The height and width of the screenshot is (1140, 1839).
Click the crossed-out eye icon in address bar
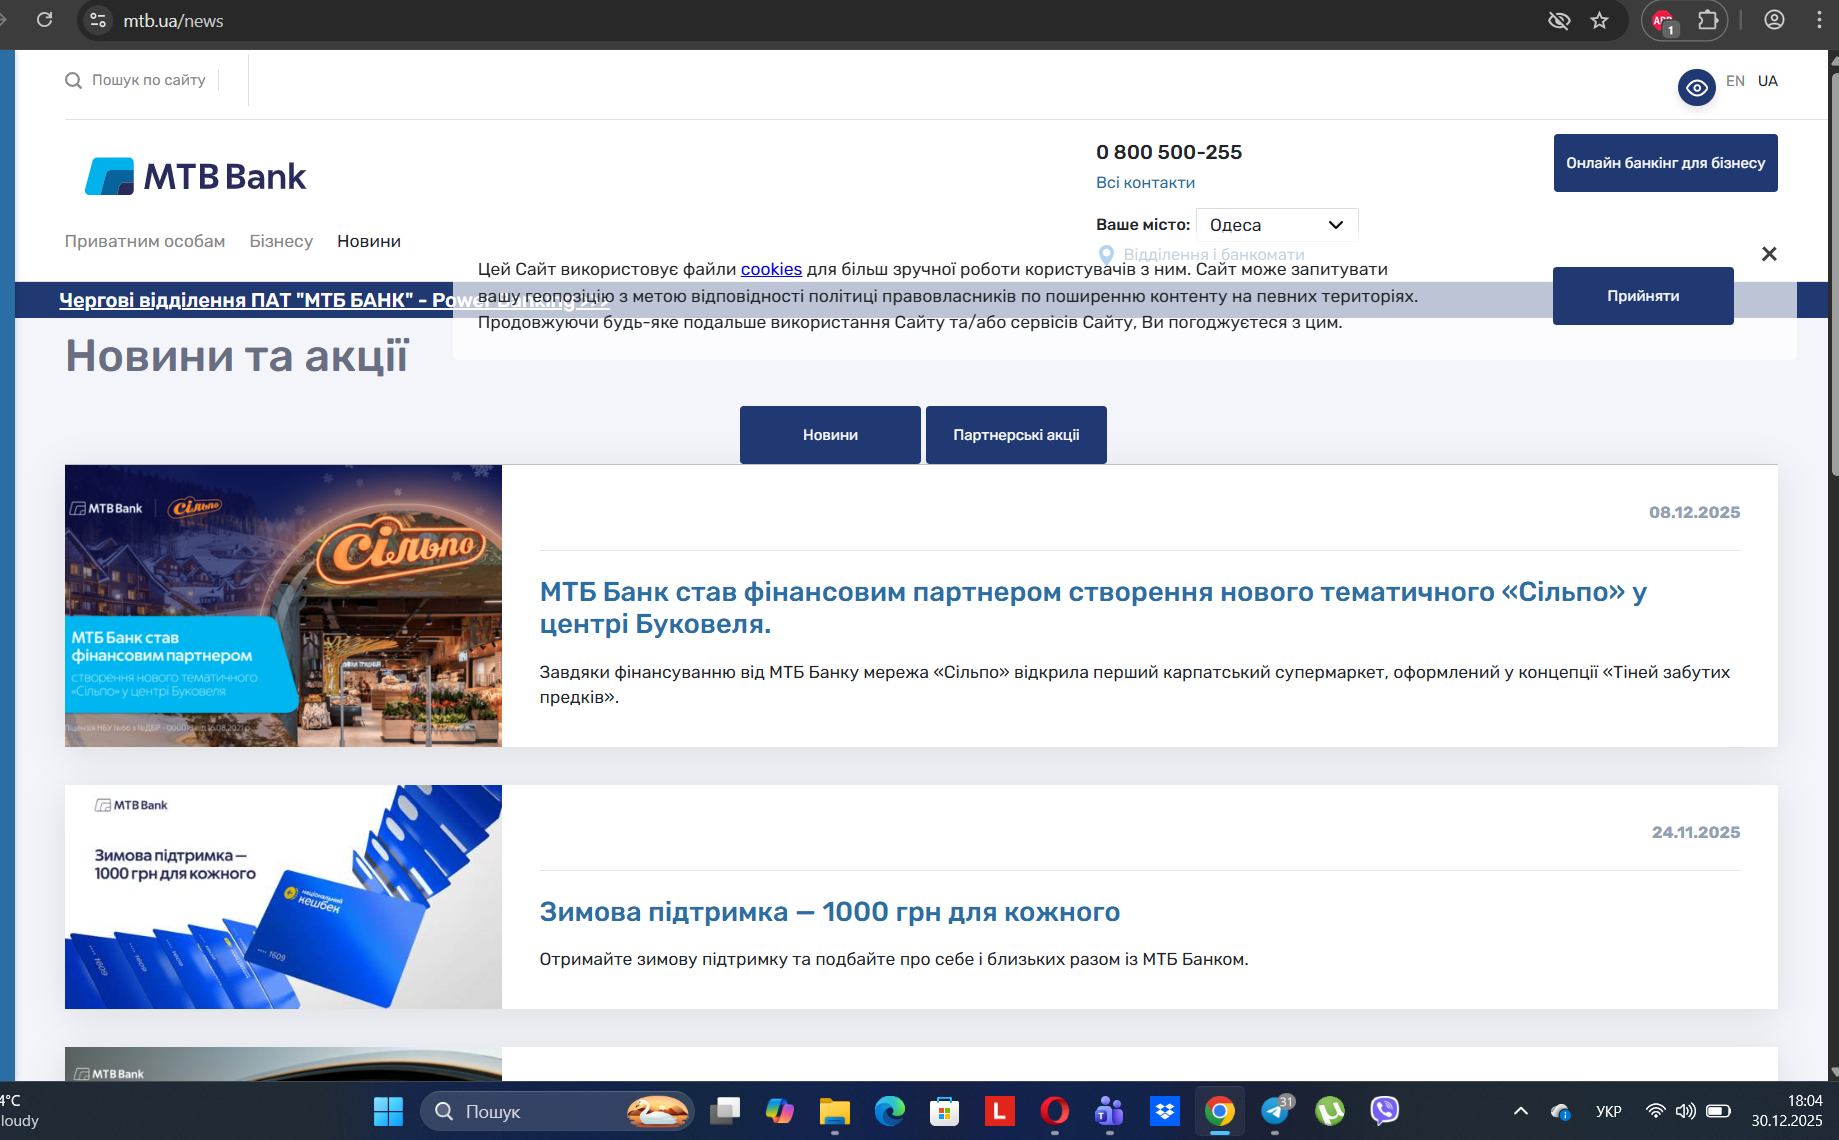coord(1559,20)
